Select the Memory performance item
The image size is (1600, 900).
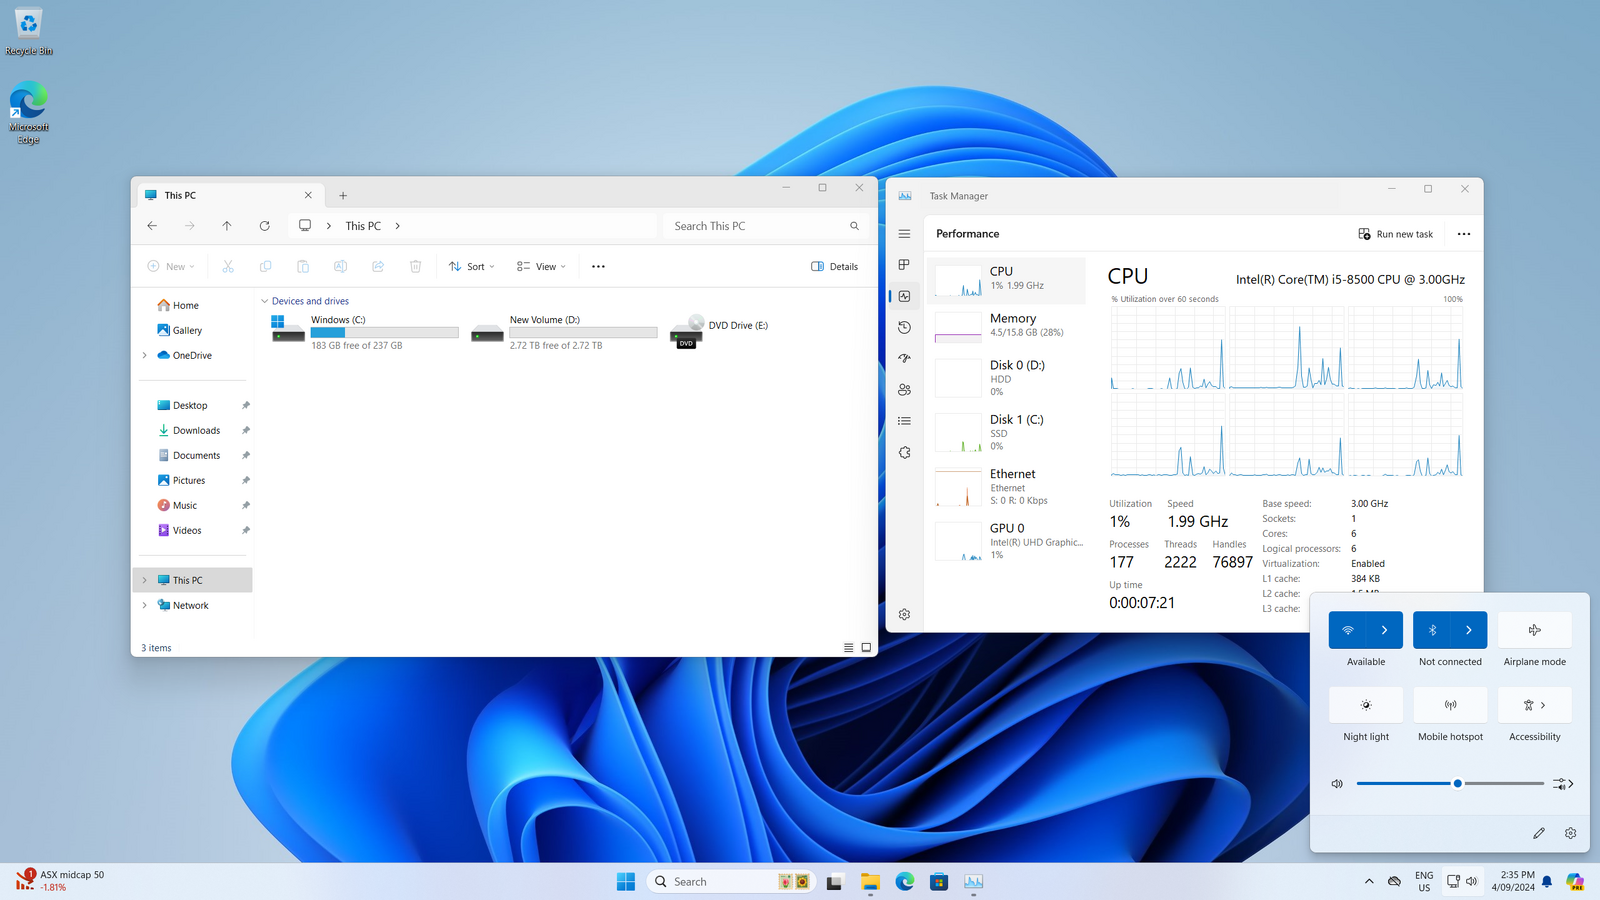point(1007,326)
